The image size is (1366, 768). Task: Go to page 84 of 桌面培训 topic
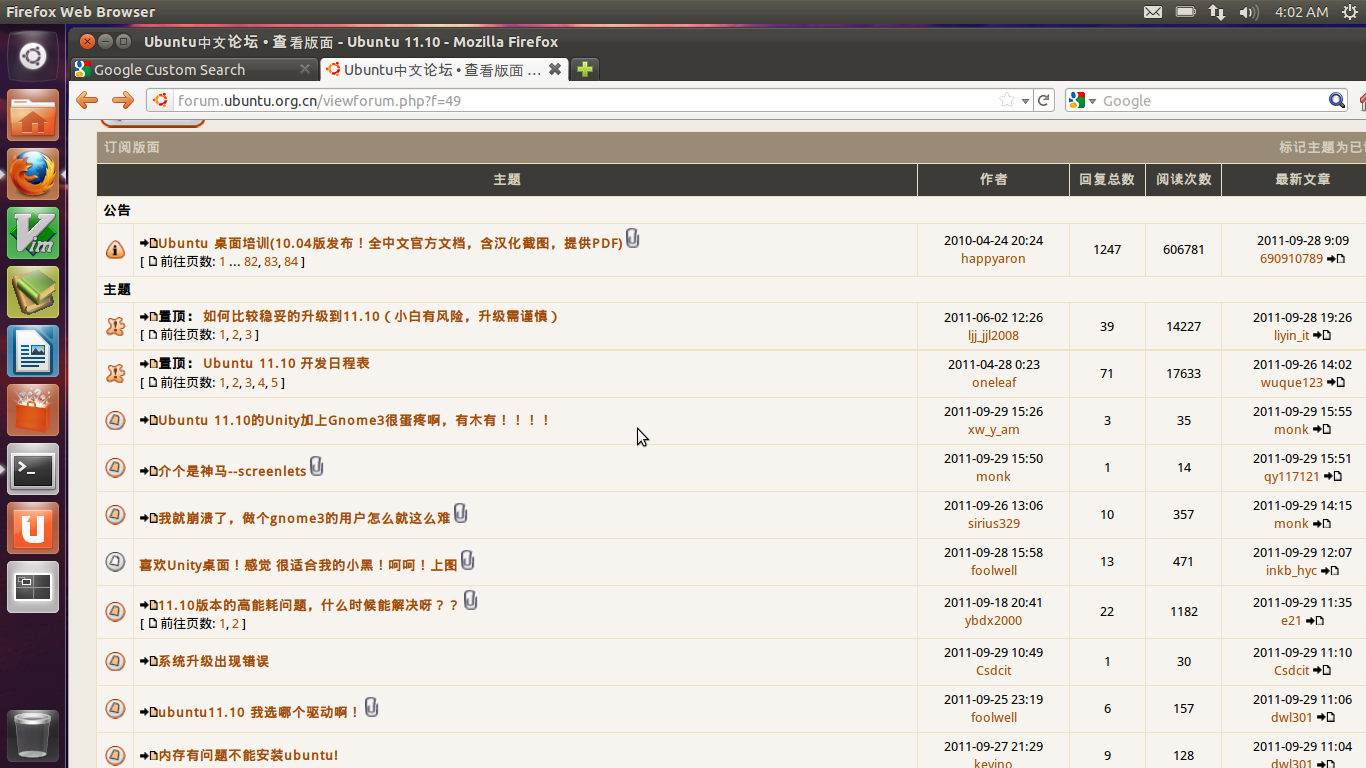[291, 262]
